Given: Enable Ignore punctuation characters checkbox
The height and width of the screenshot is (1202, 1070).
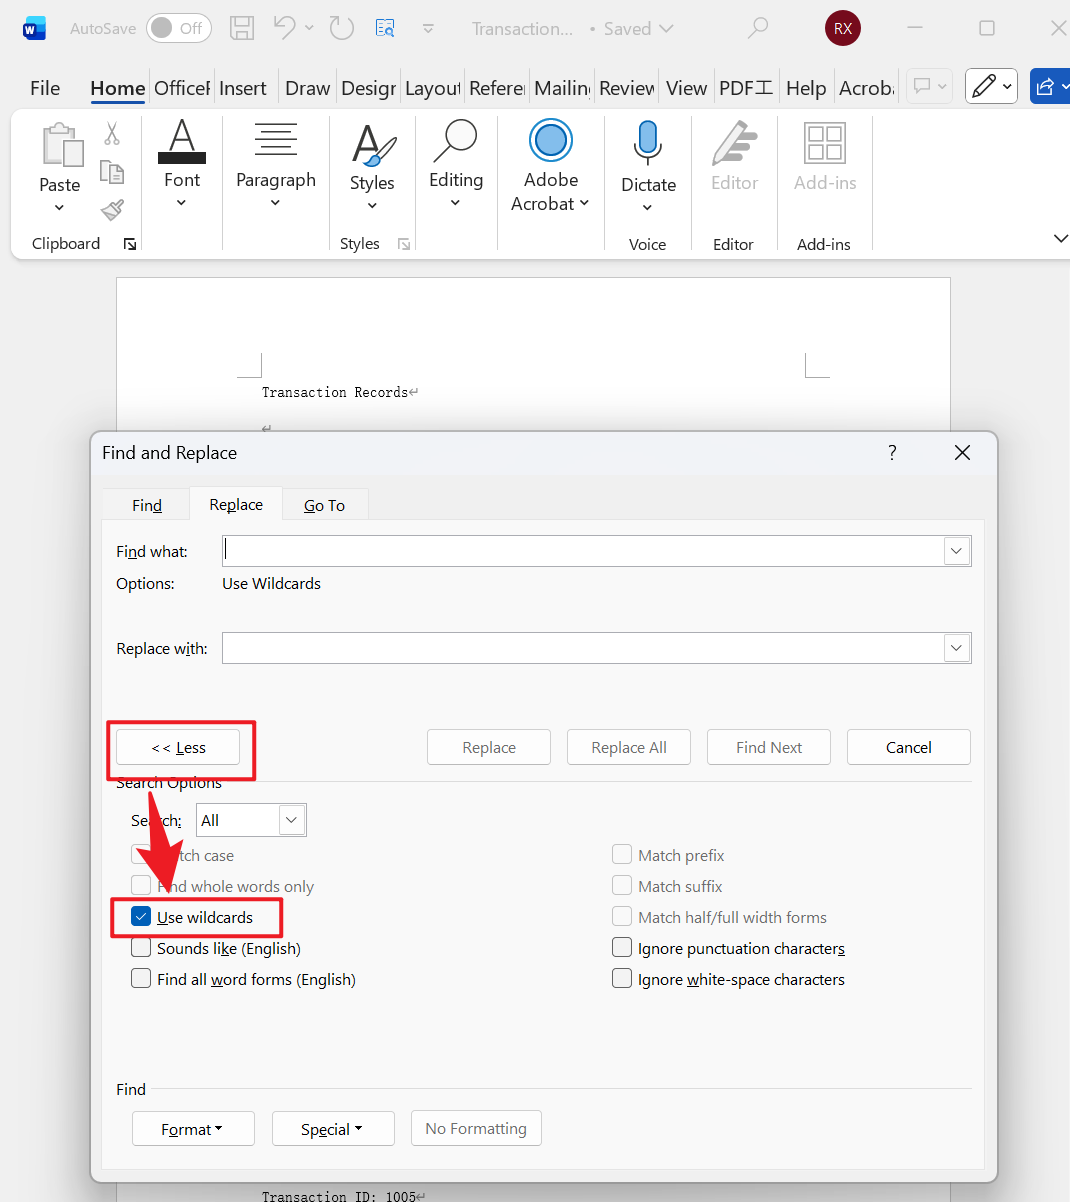Looking at the screenshot, I should pyautogui.click(x=622, y=948).
